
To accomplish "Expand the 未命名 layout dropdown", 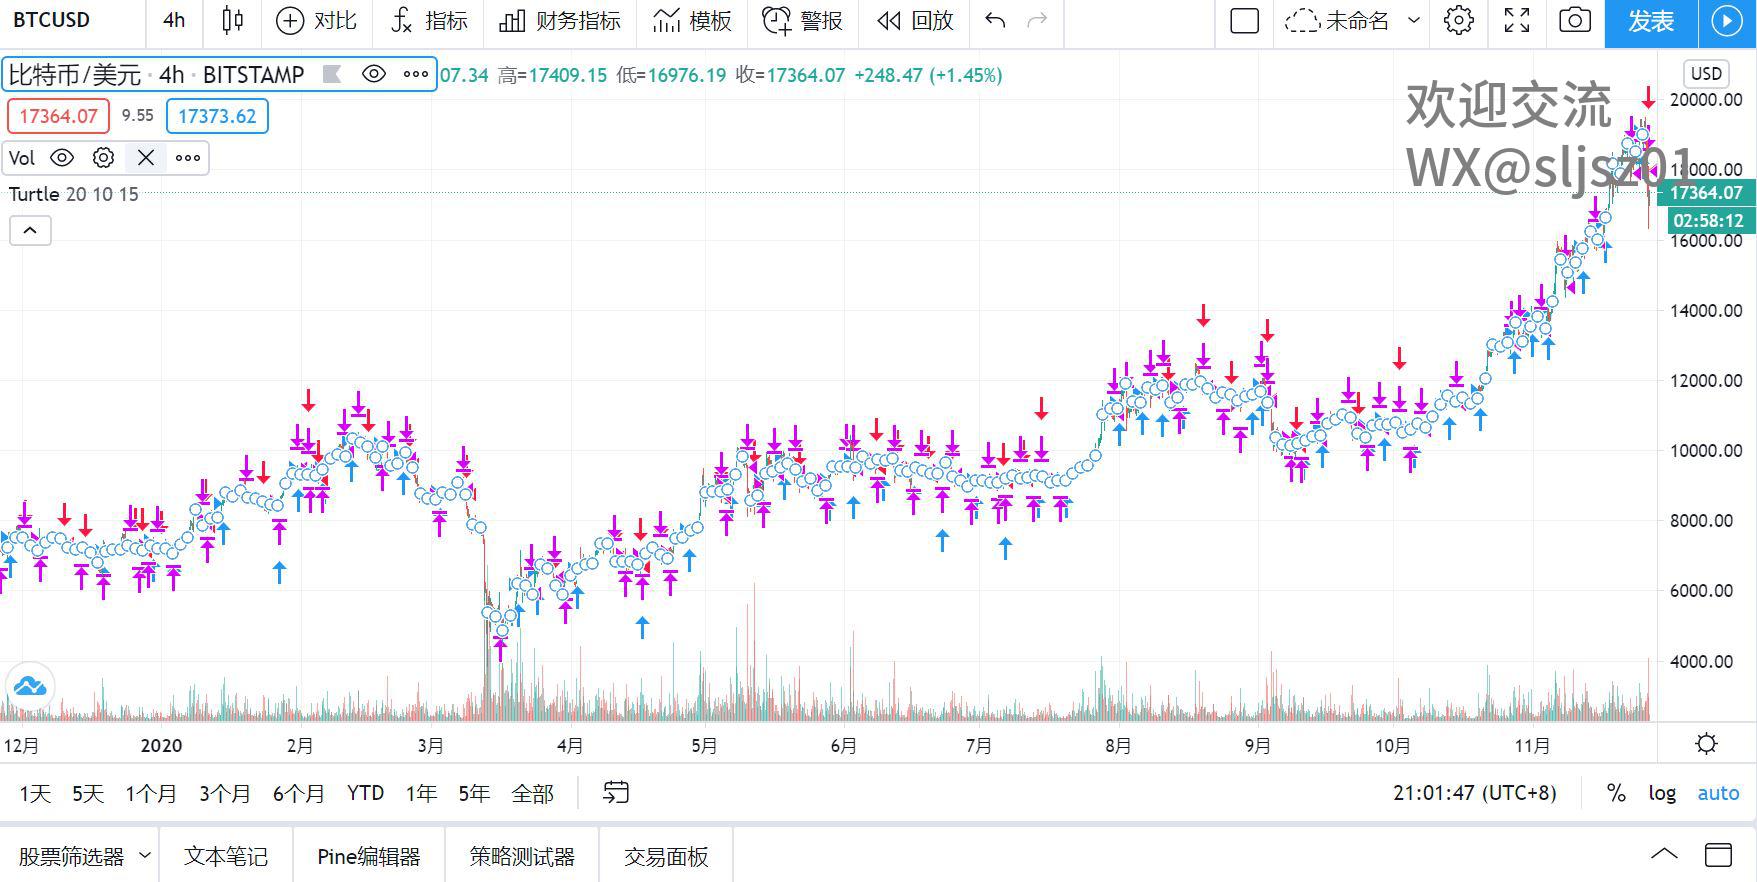I will [x=1414, y=20].
